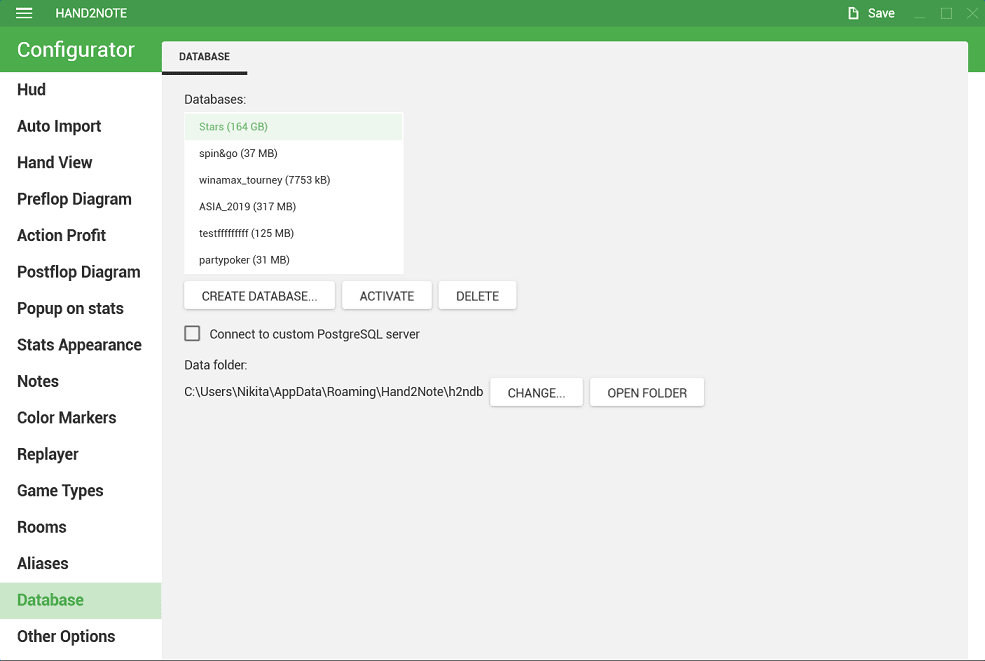Click the DELETE database button
Screen dimensions: 985x661
(x=477, y=296)
